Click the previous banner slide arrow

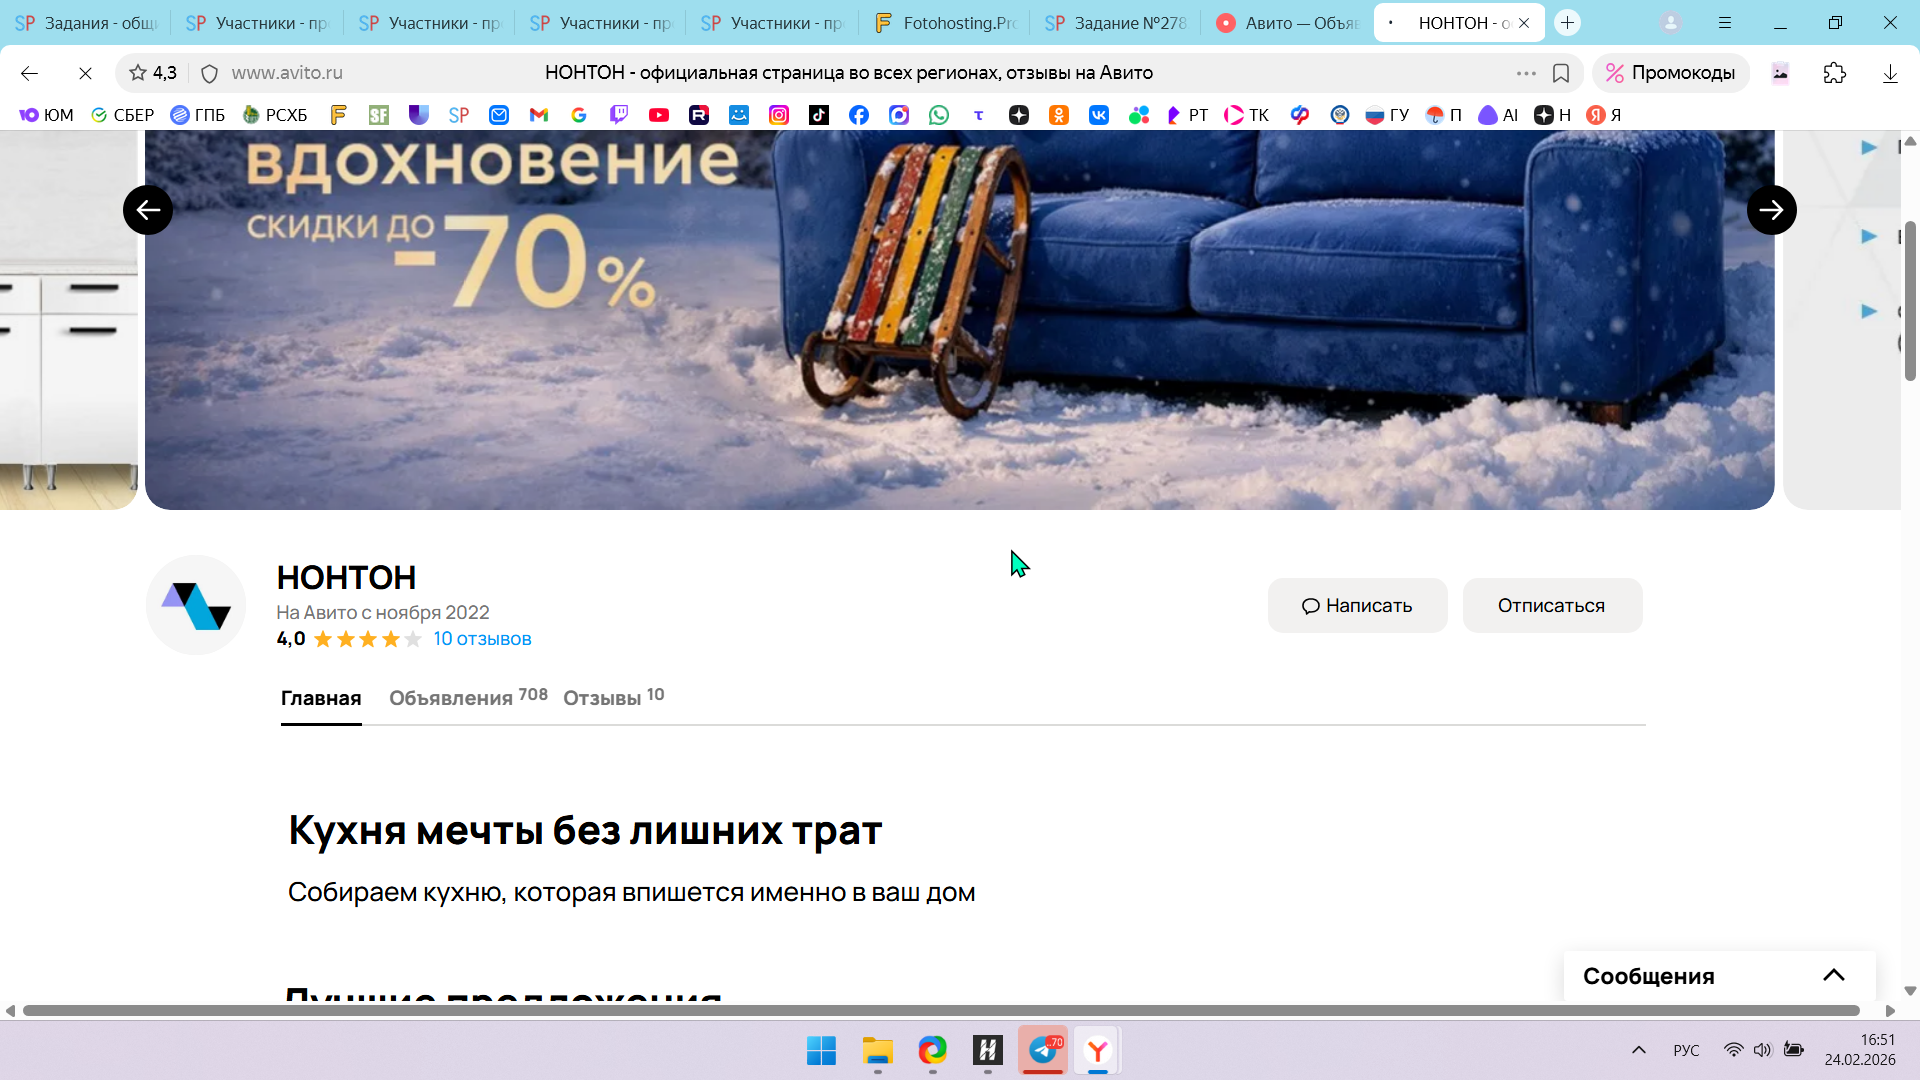[x=148, y=210]
